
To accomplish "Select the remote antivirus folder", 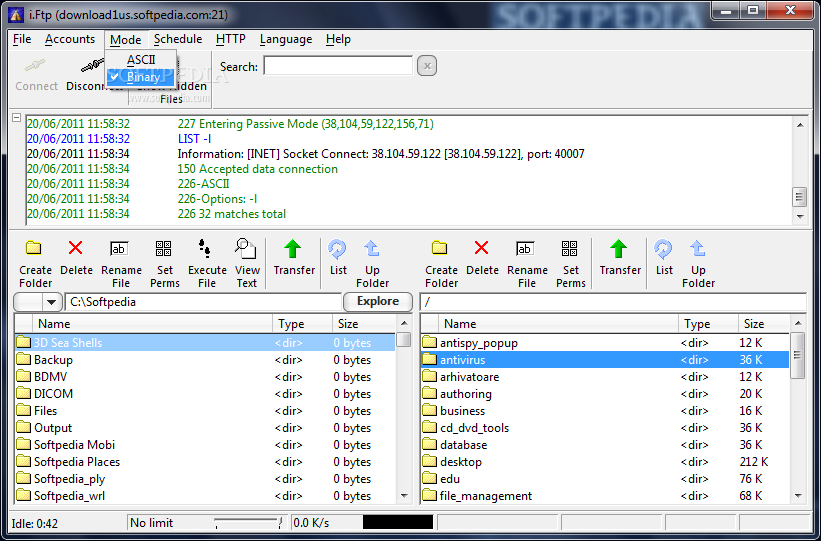I will [x=605, y=360].
